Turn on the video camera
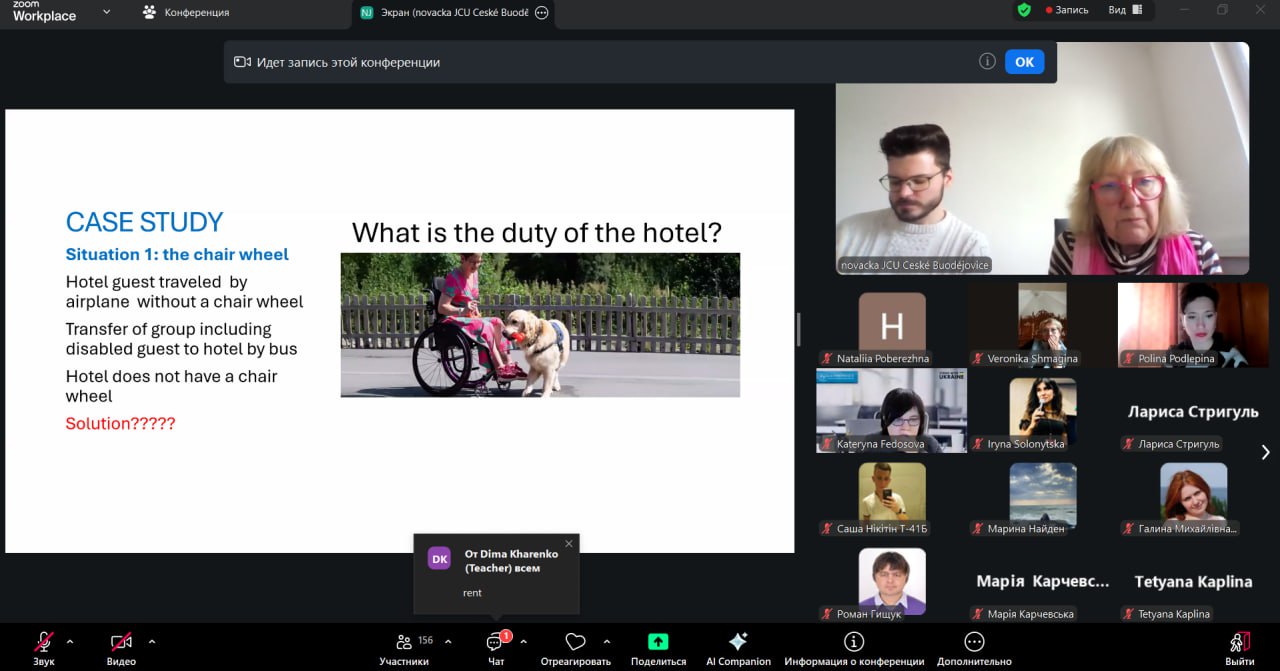 121,643
